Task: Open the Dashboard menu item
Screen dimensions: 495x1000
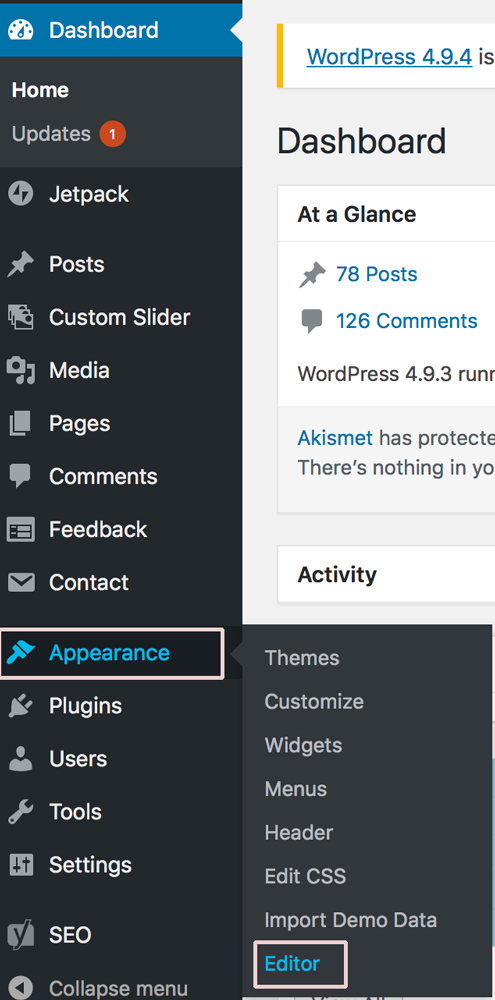Action: pos(121,30)
